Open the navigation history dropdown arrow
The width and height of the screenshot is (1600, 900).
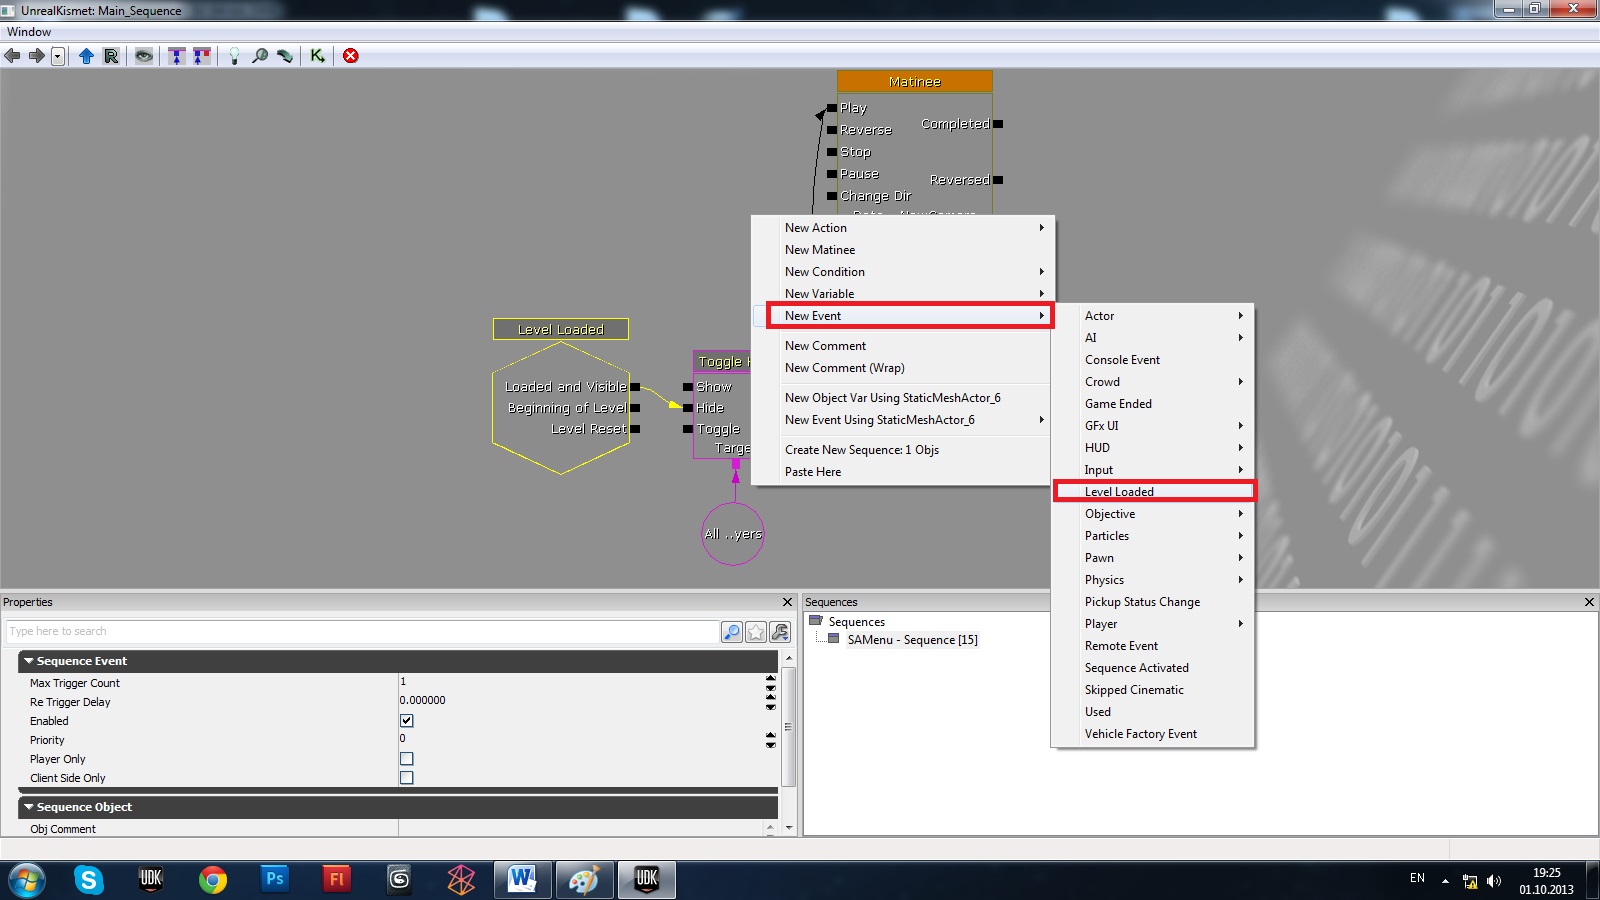[58, 56]
